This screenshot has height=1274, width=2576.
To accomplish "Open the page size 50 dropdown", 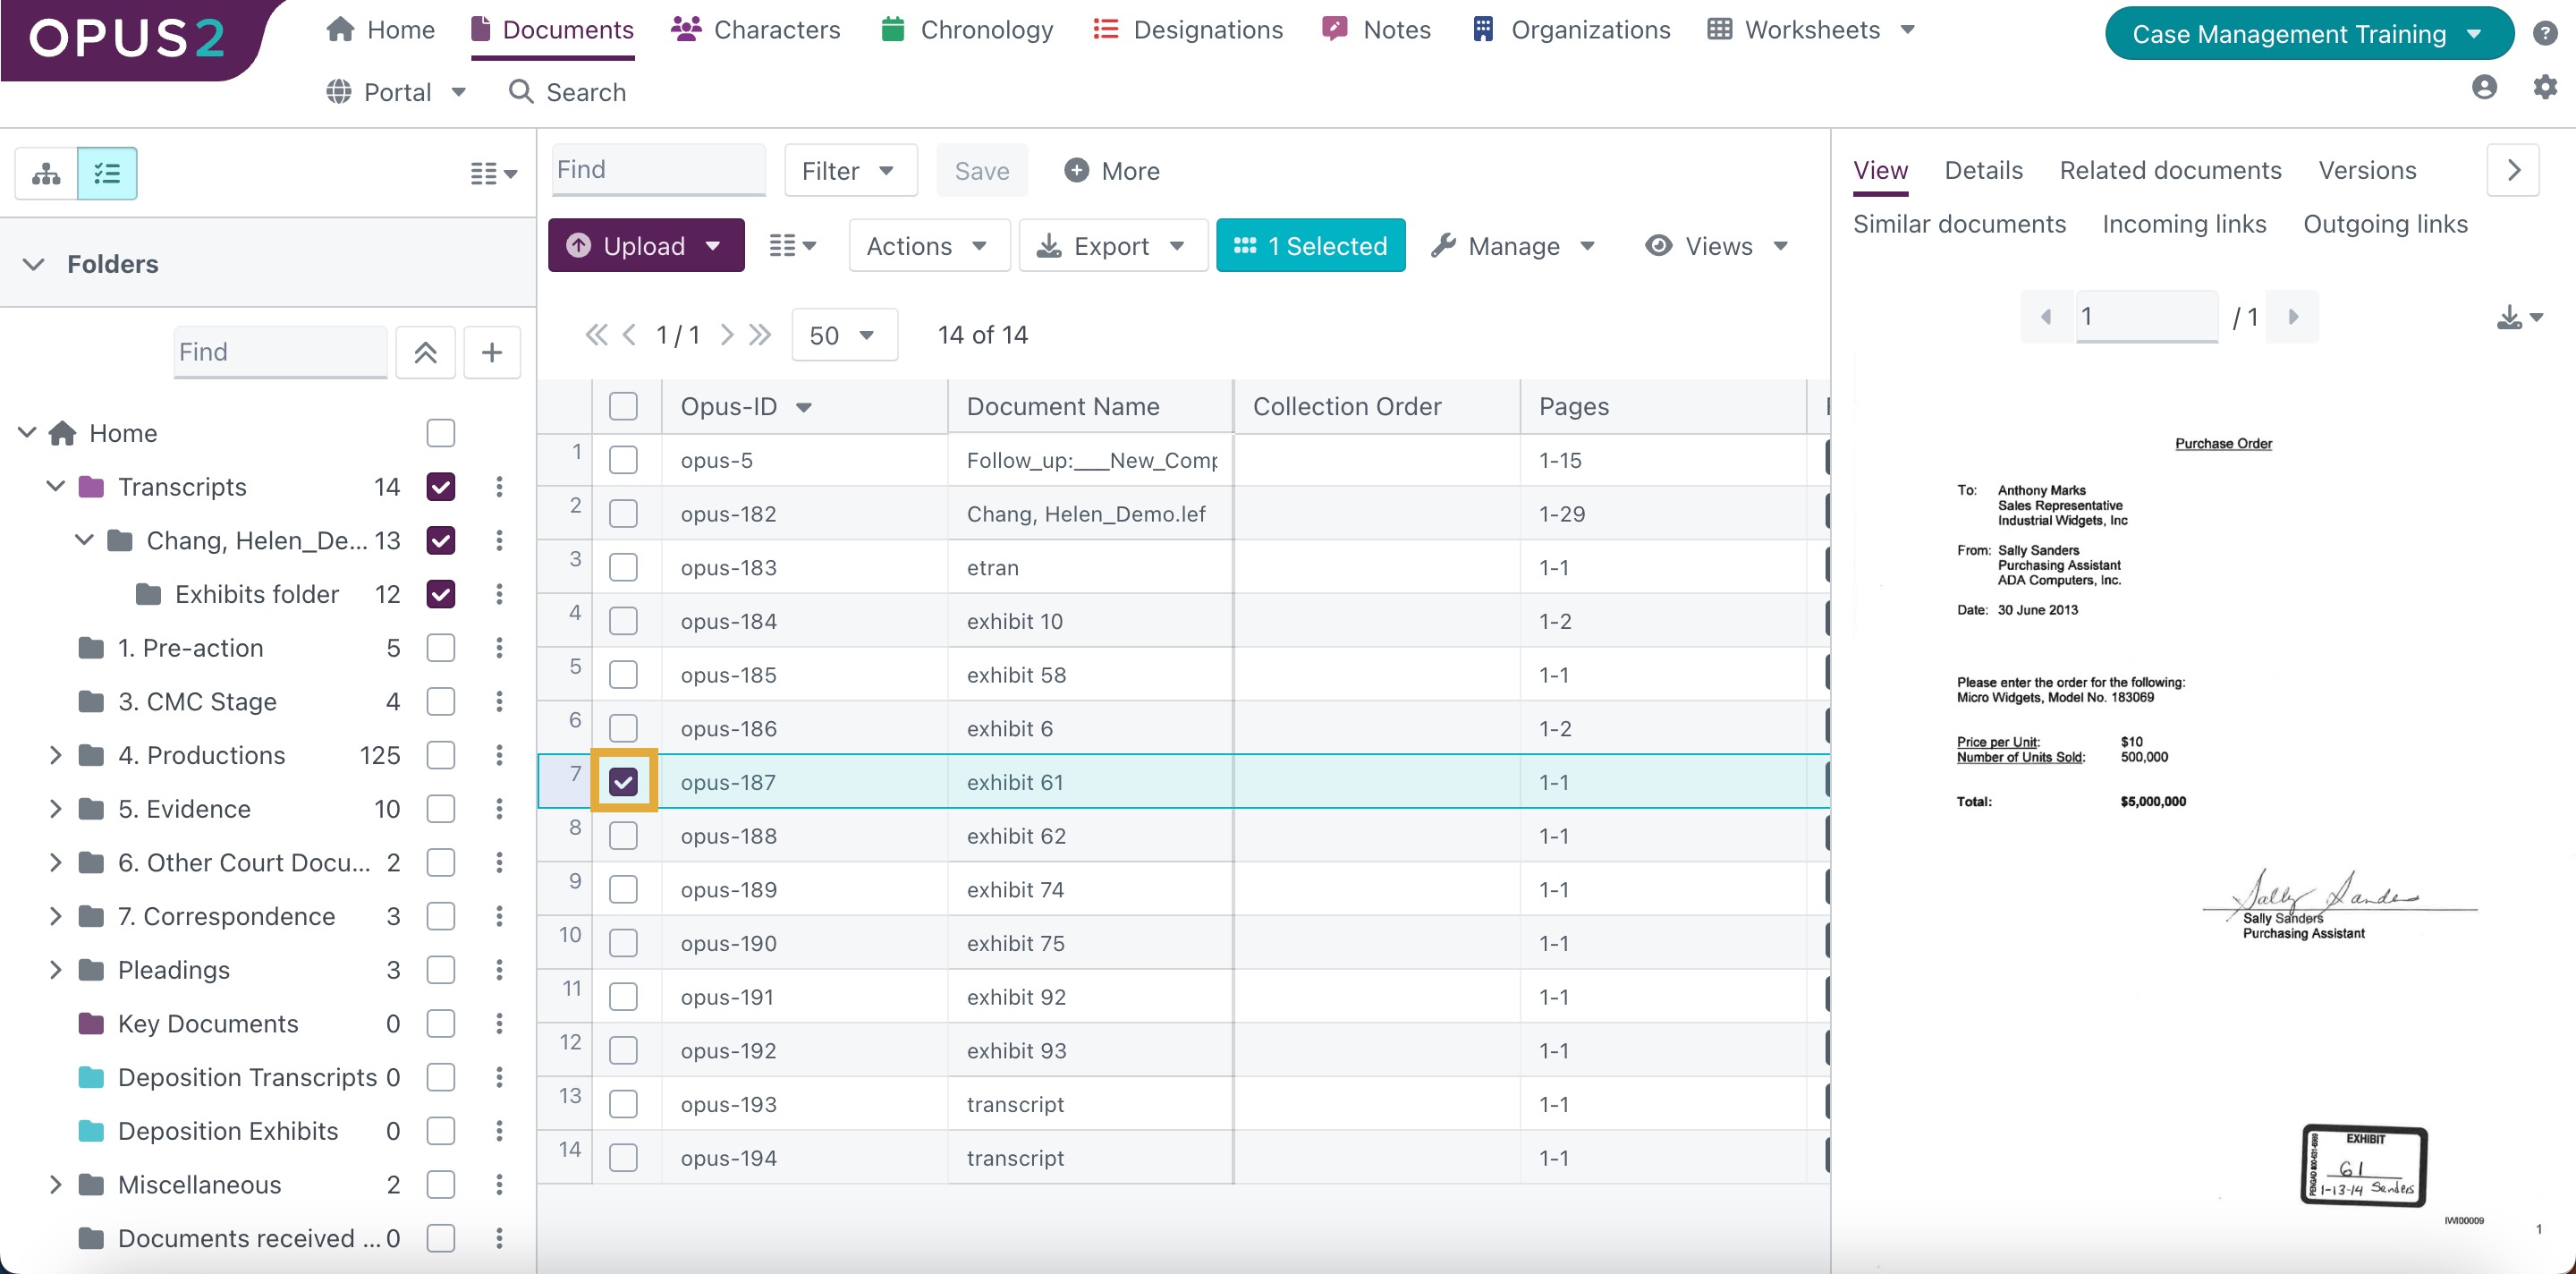I will tap(843, 335).
